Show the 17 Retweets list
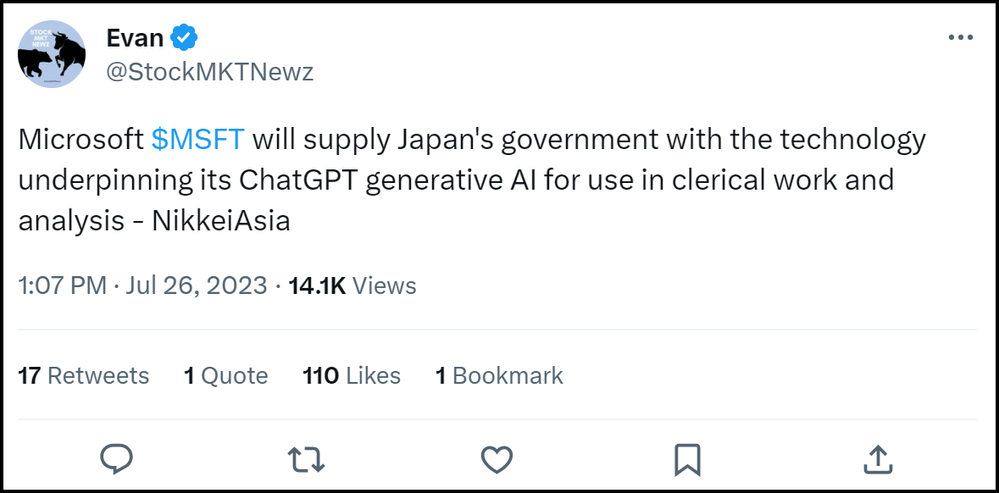The image size is (999, 493). click(84, 376)
